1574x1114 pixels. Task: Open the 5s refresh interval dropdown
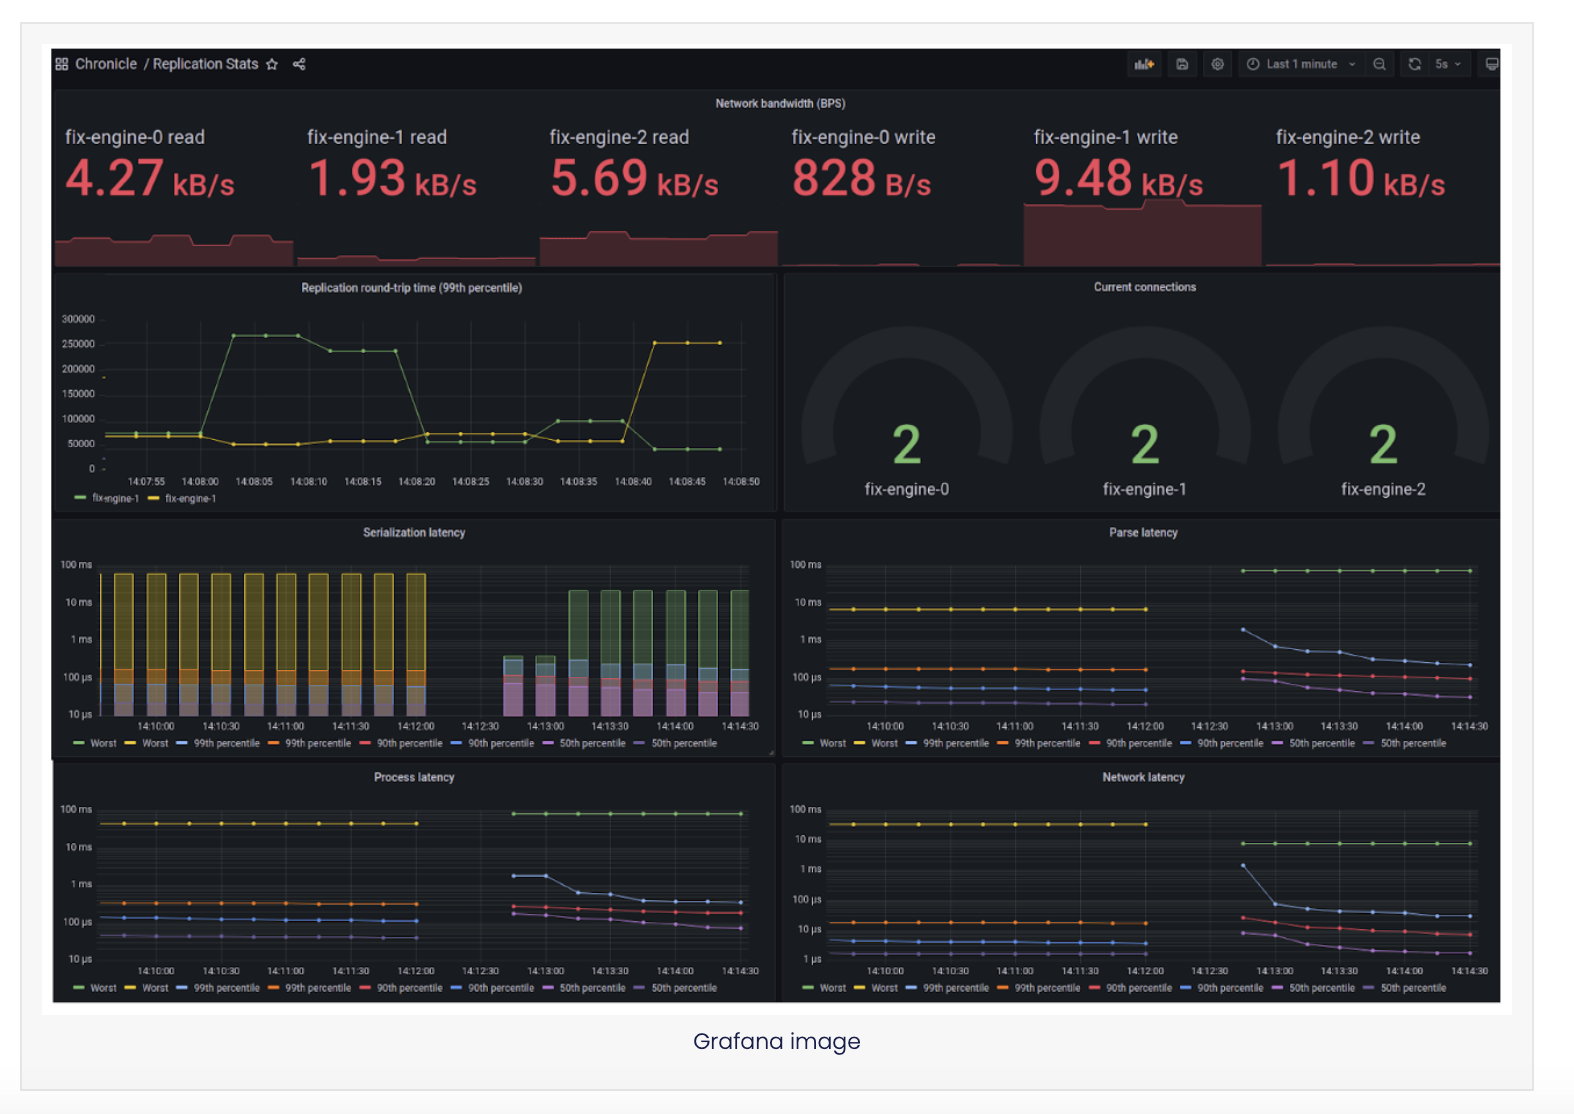pos(1448,64)
